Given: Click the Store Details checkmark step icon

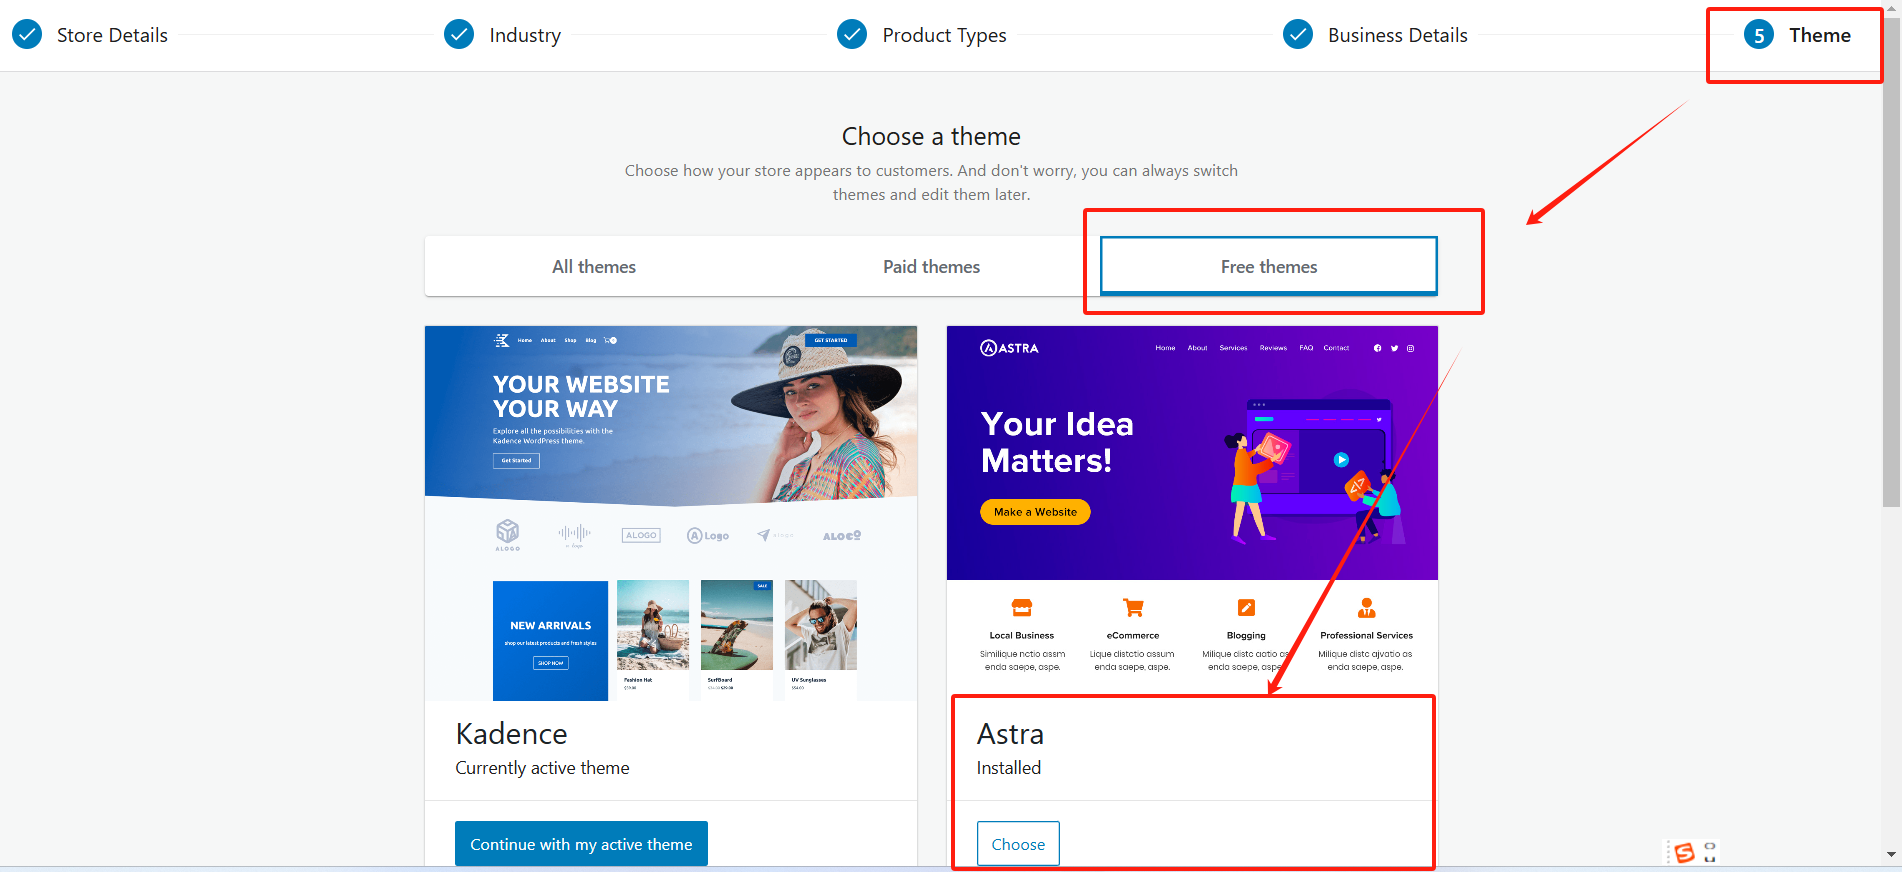Looking at the screenshot, I should [27, 35].
